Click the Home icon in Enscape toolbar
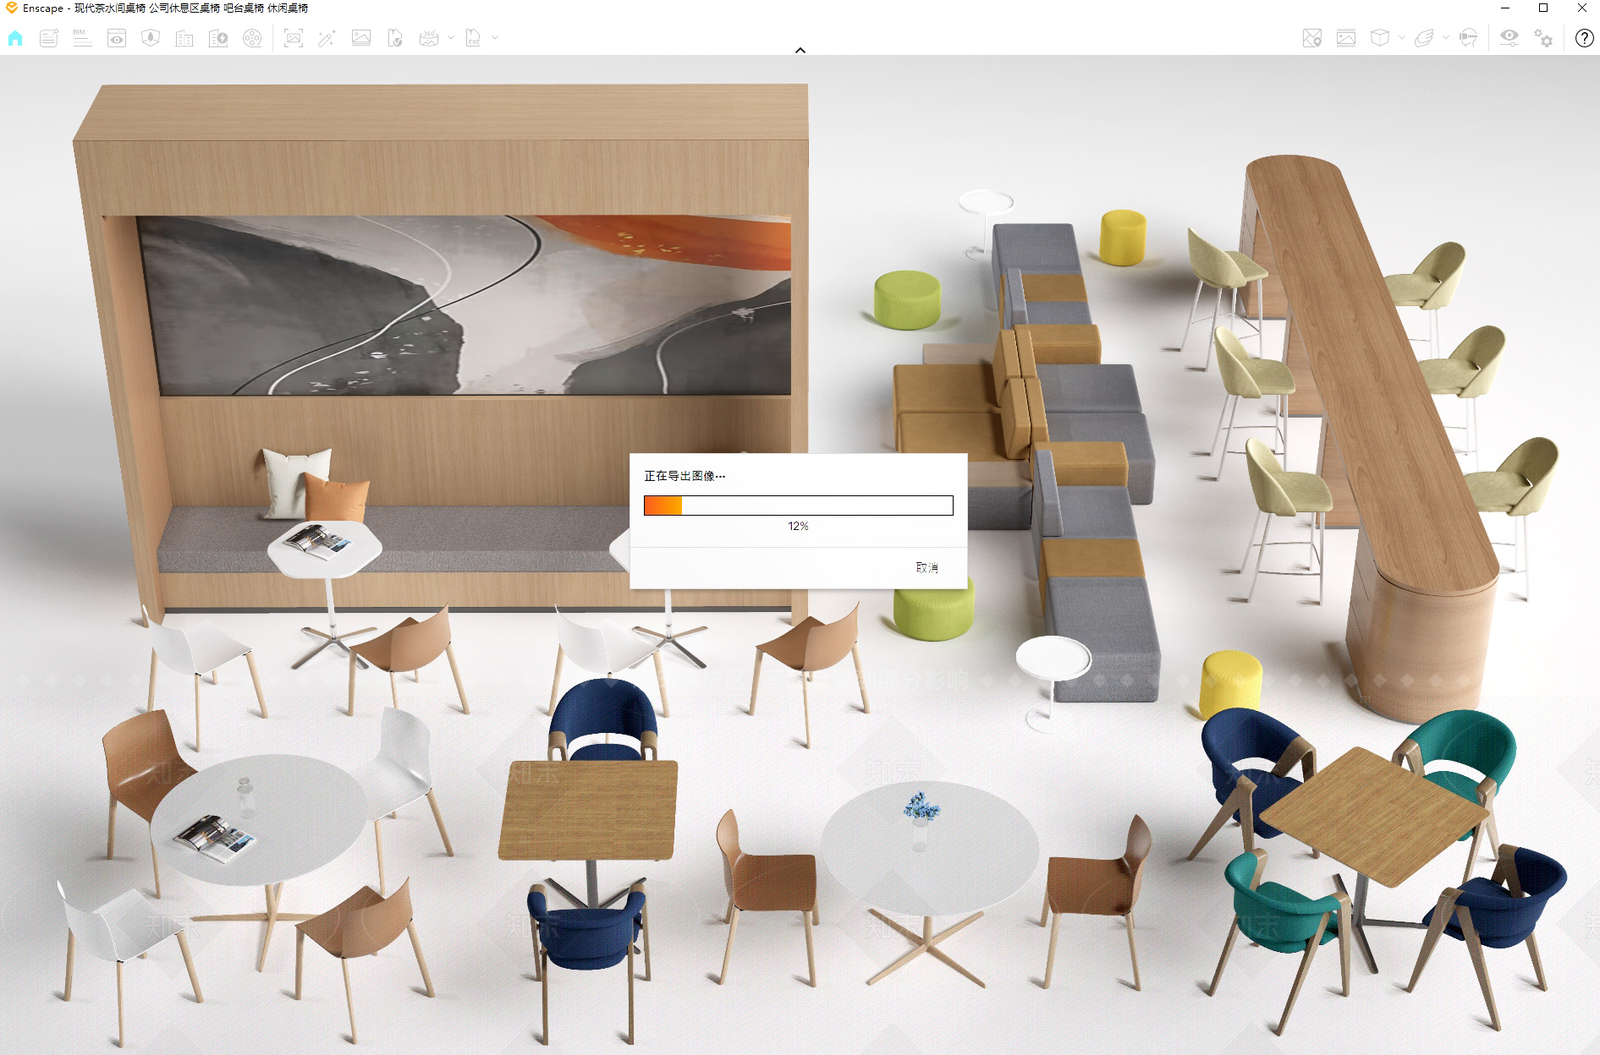The height and width of the screenshot is (1055, 1600). [x=15, y=38]
